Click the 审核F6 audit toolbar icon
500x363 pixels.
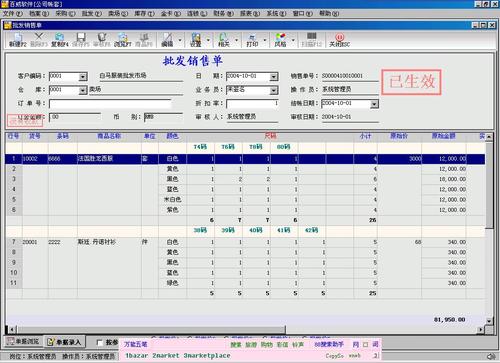click(102, 39)
